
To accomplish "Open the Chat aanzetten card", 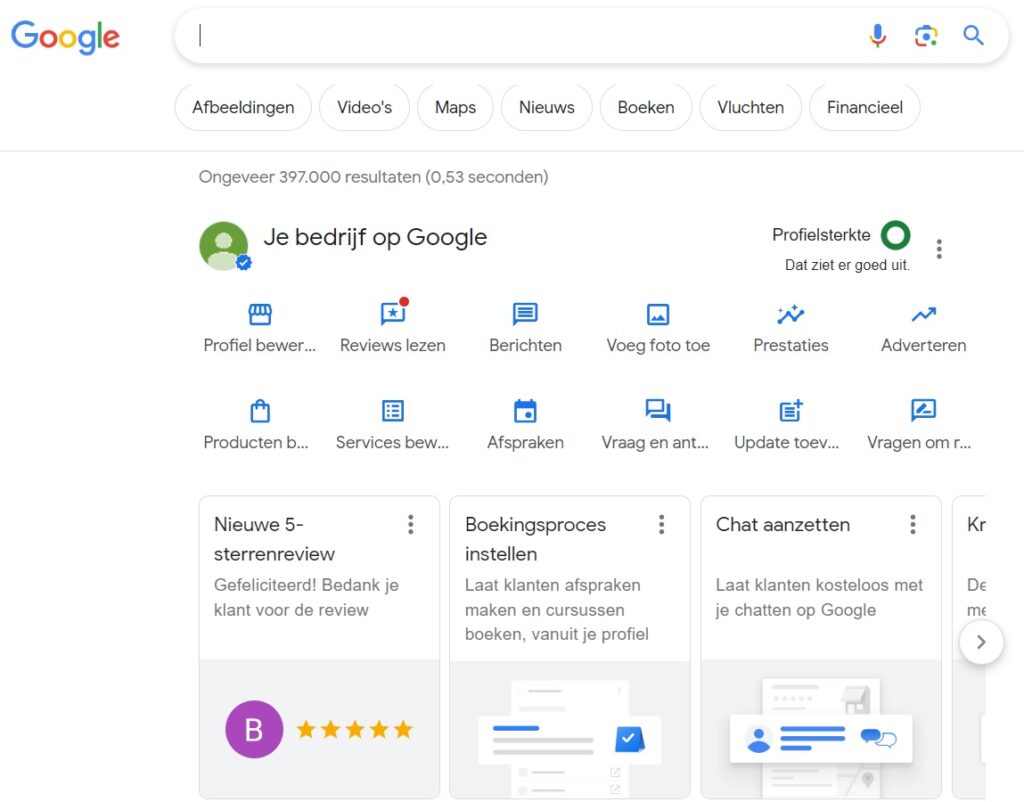I will click(x=821, y=647).
